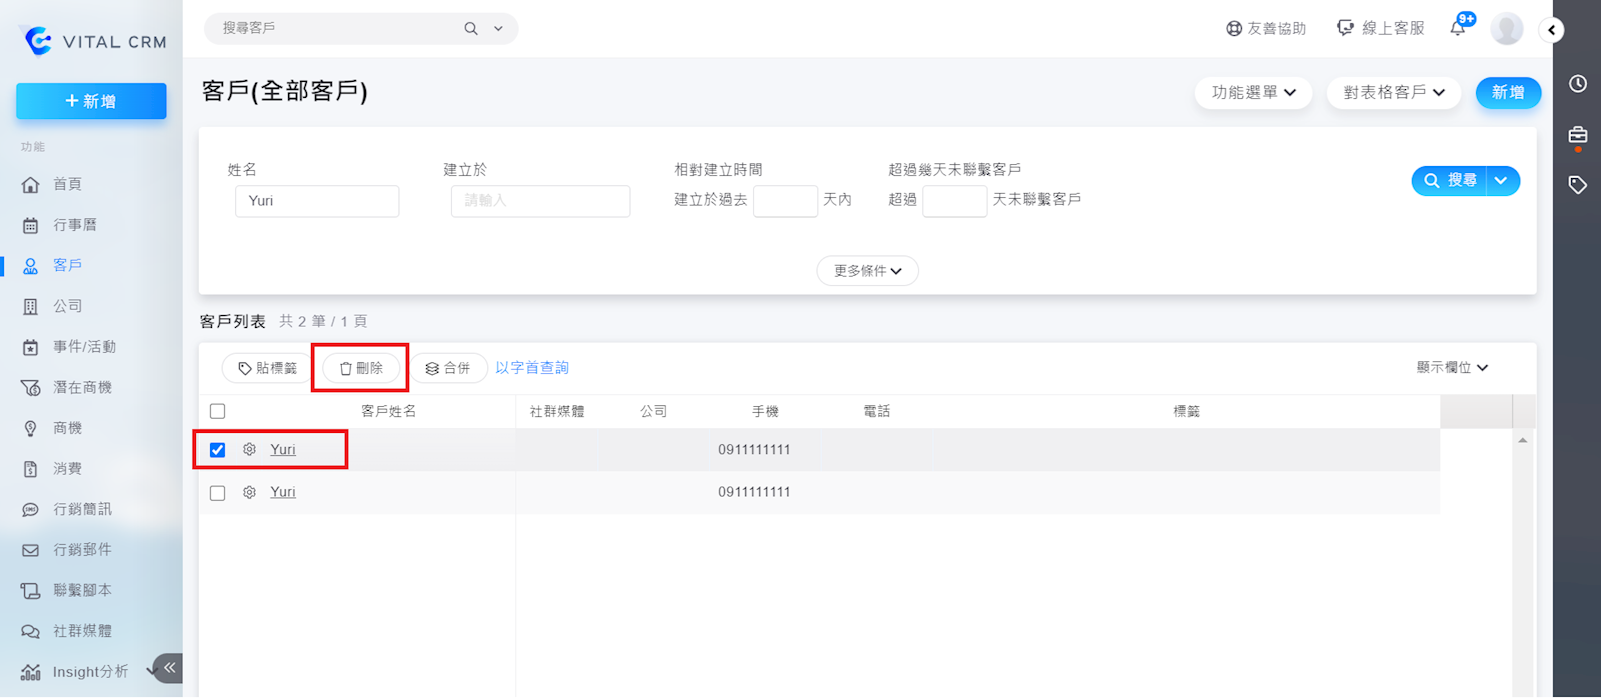Open the 功能選單 dropdown

[x=1253, y=93]
